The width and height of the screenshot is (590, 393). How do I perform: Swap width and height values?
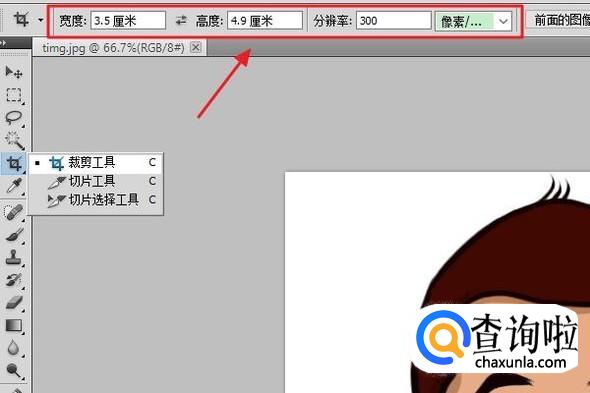point(181,20)
